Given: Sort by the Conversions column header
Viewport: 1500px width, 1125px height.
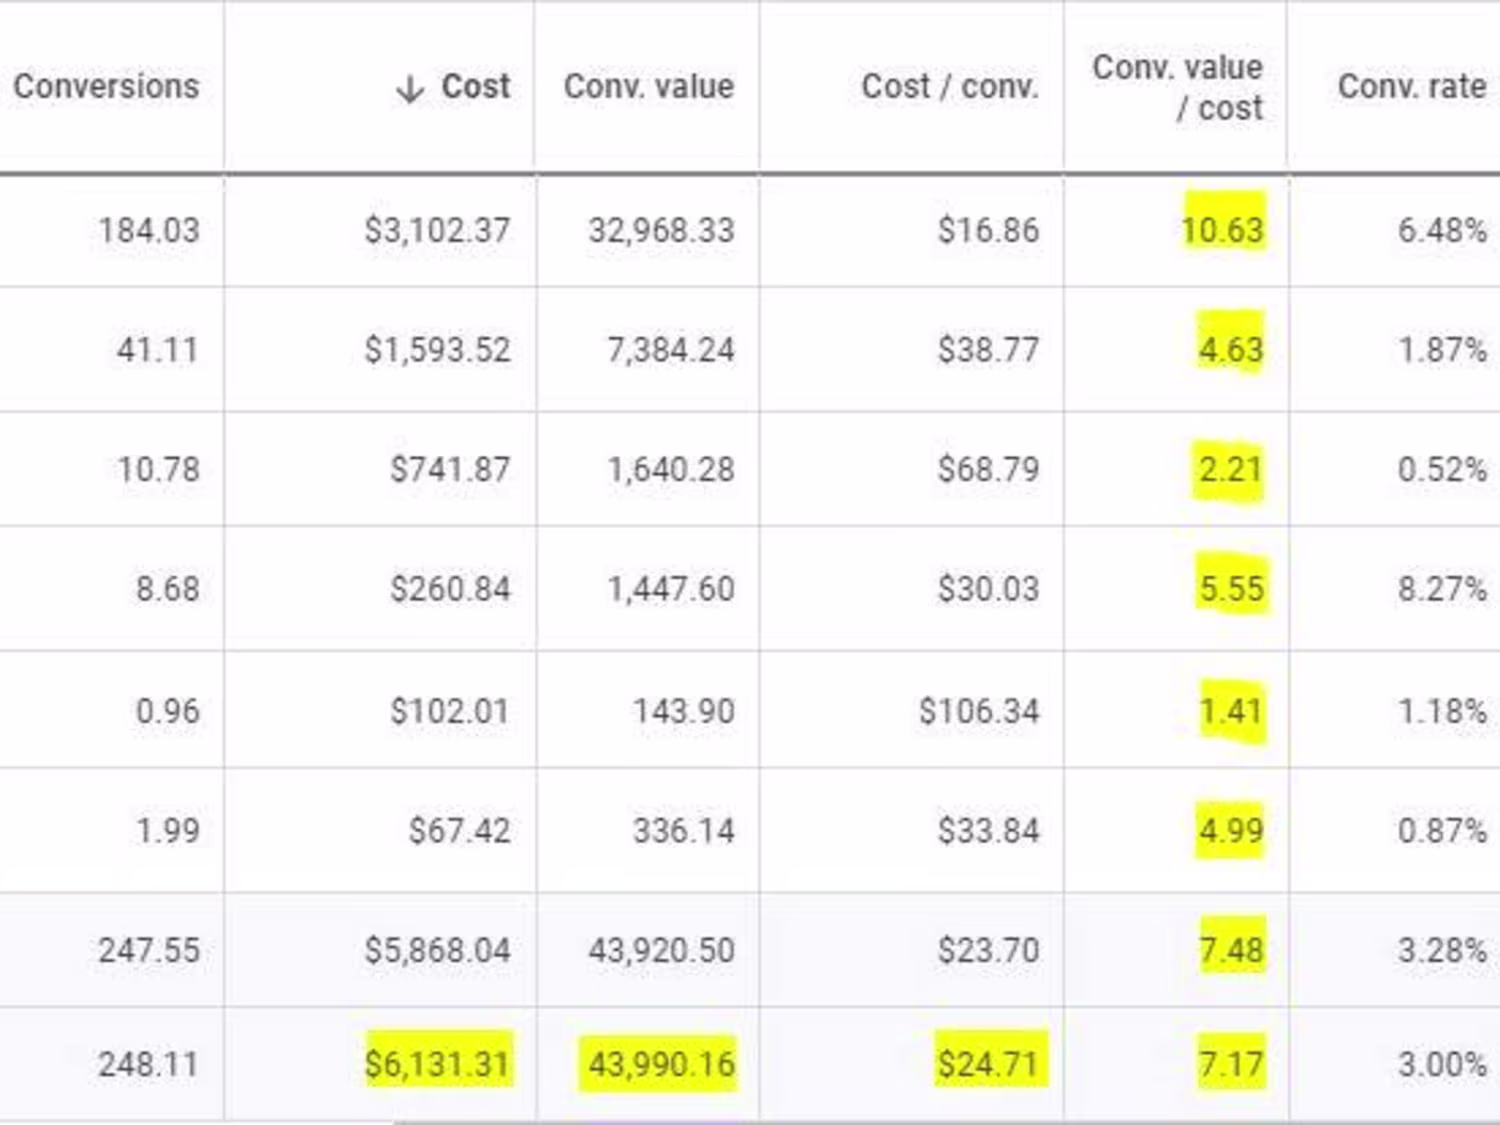Looking at the screenshot, I should (106, 86).
